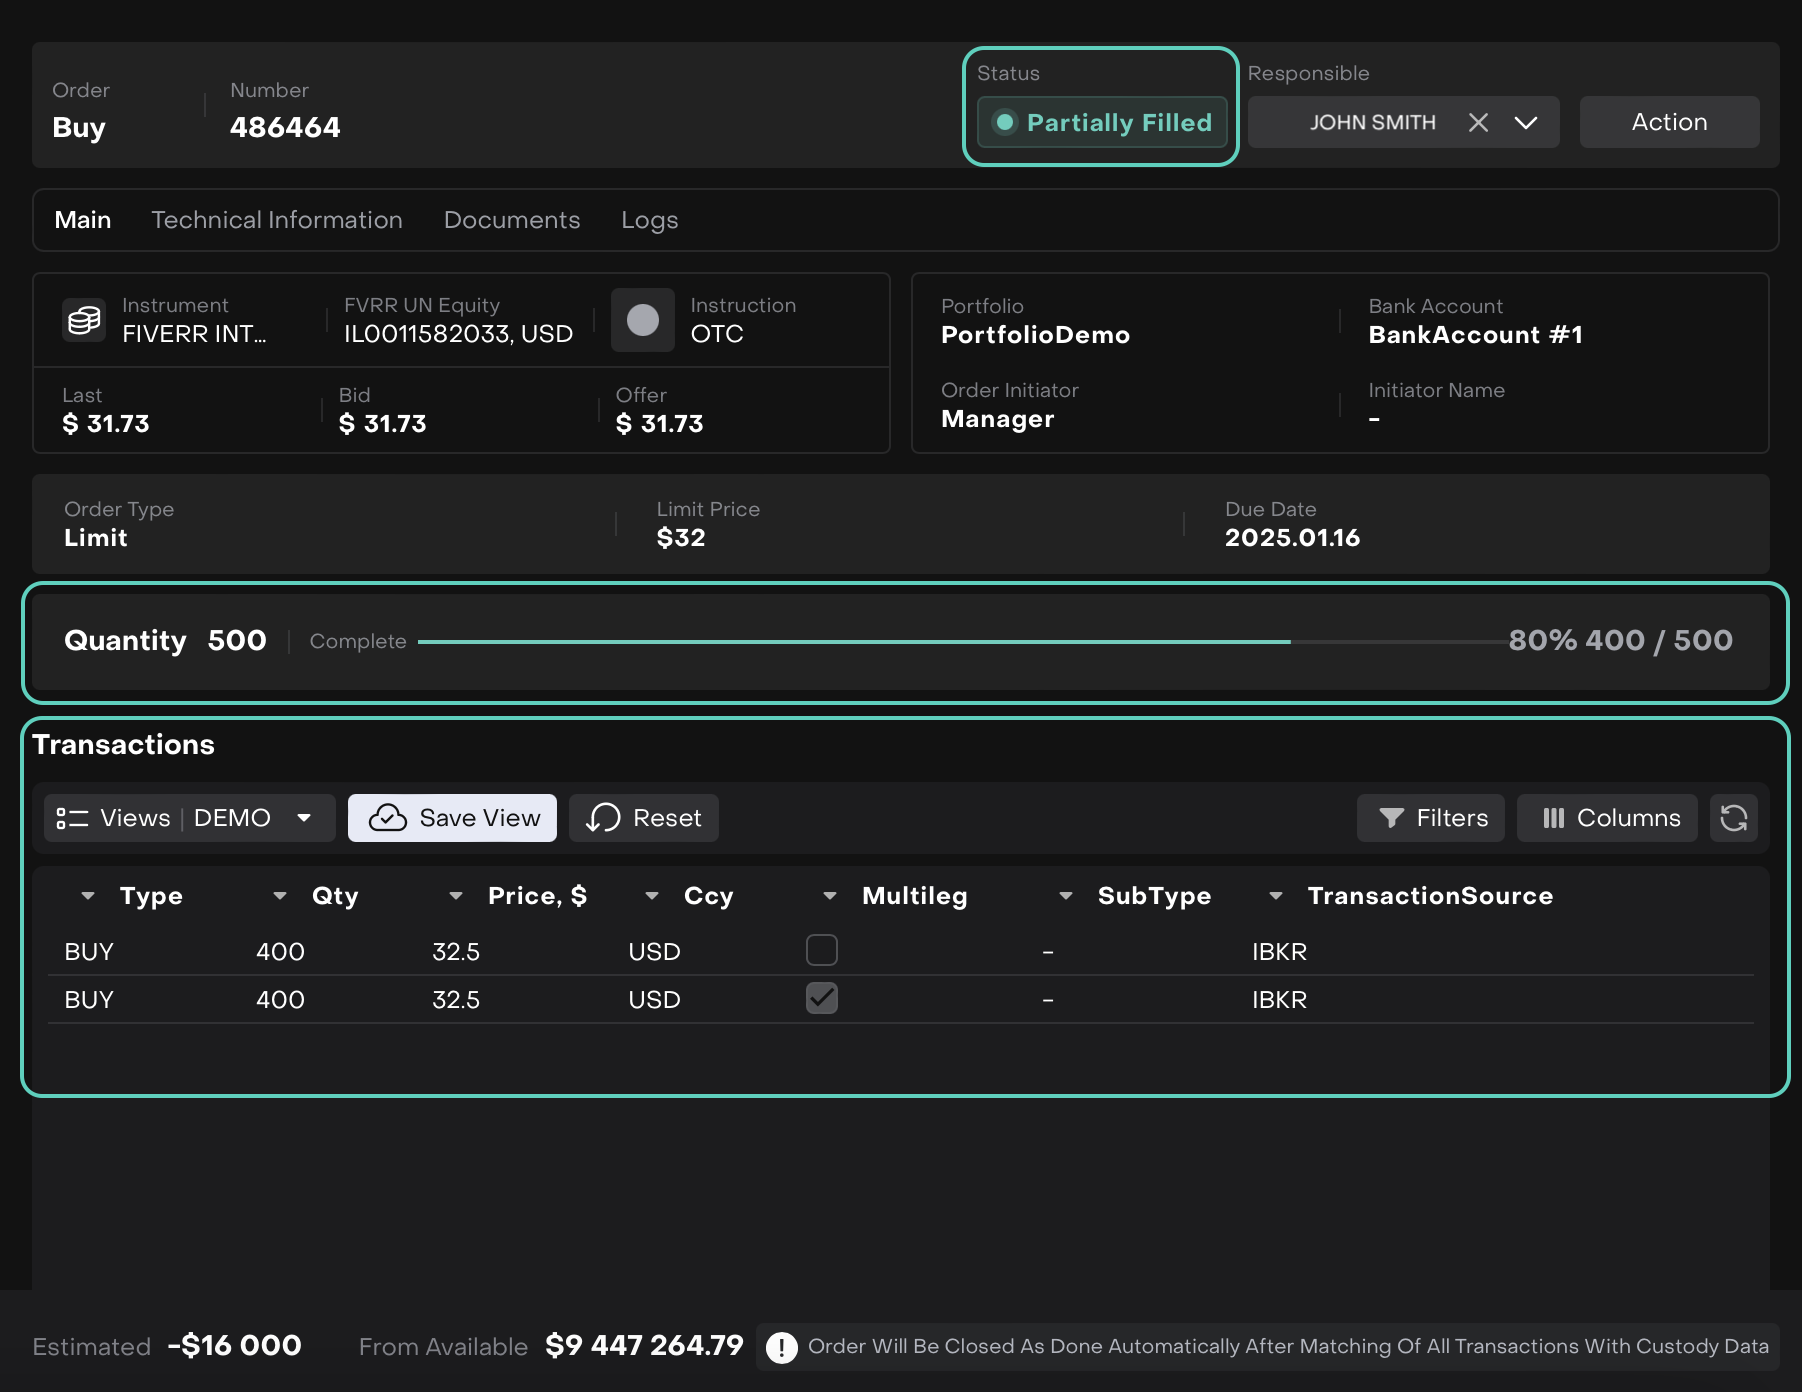
Task: Expand the Responsible dropdown chevron
Action: point(1525,122)
